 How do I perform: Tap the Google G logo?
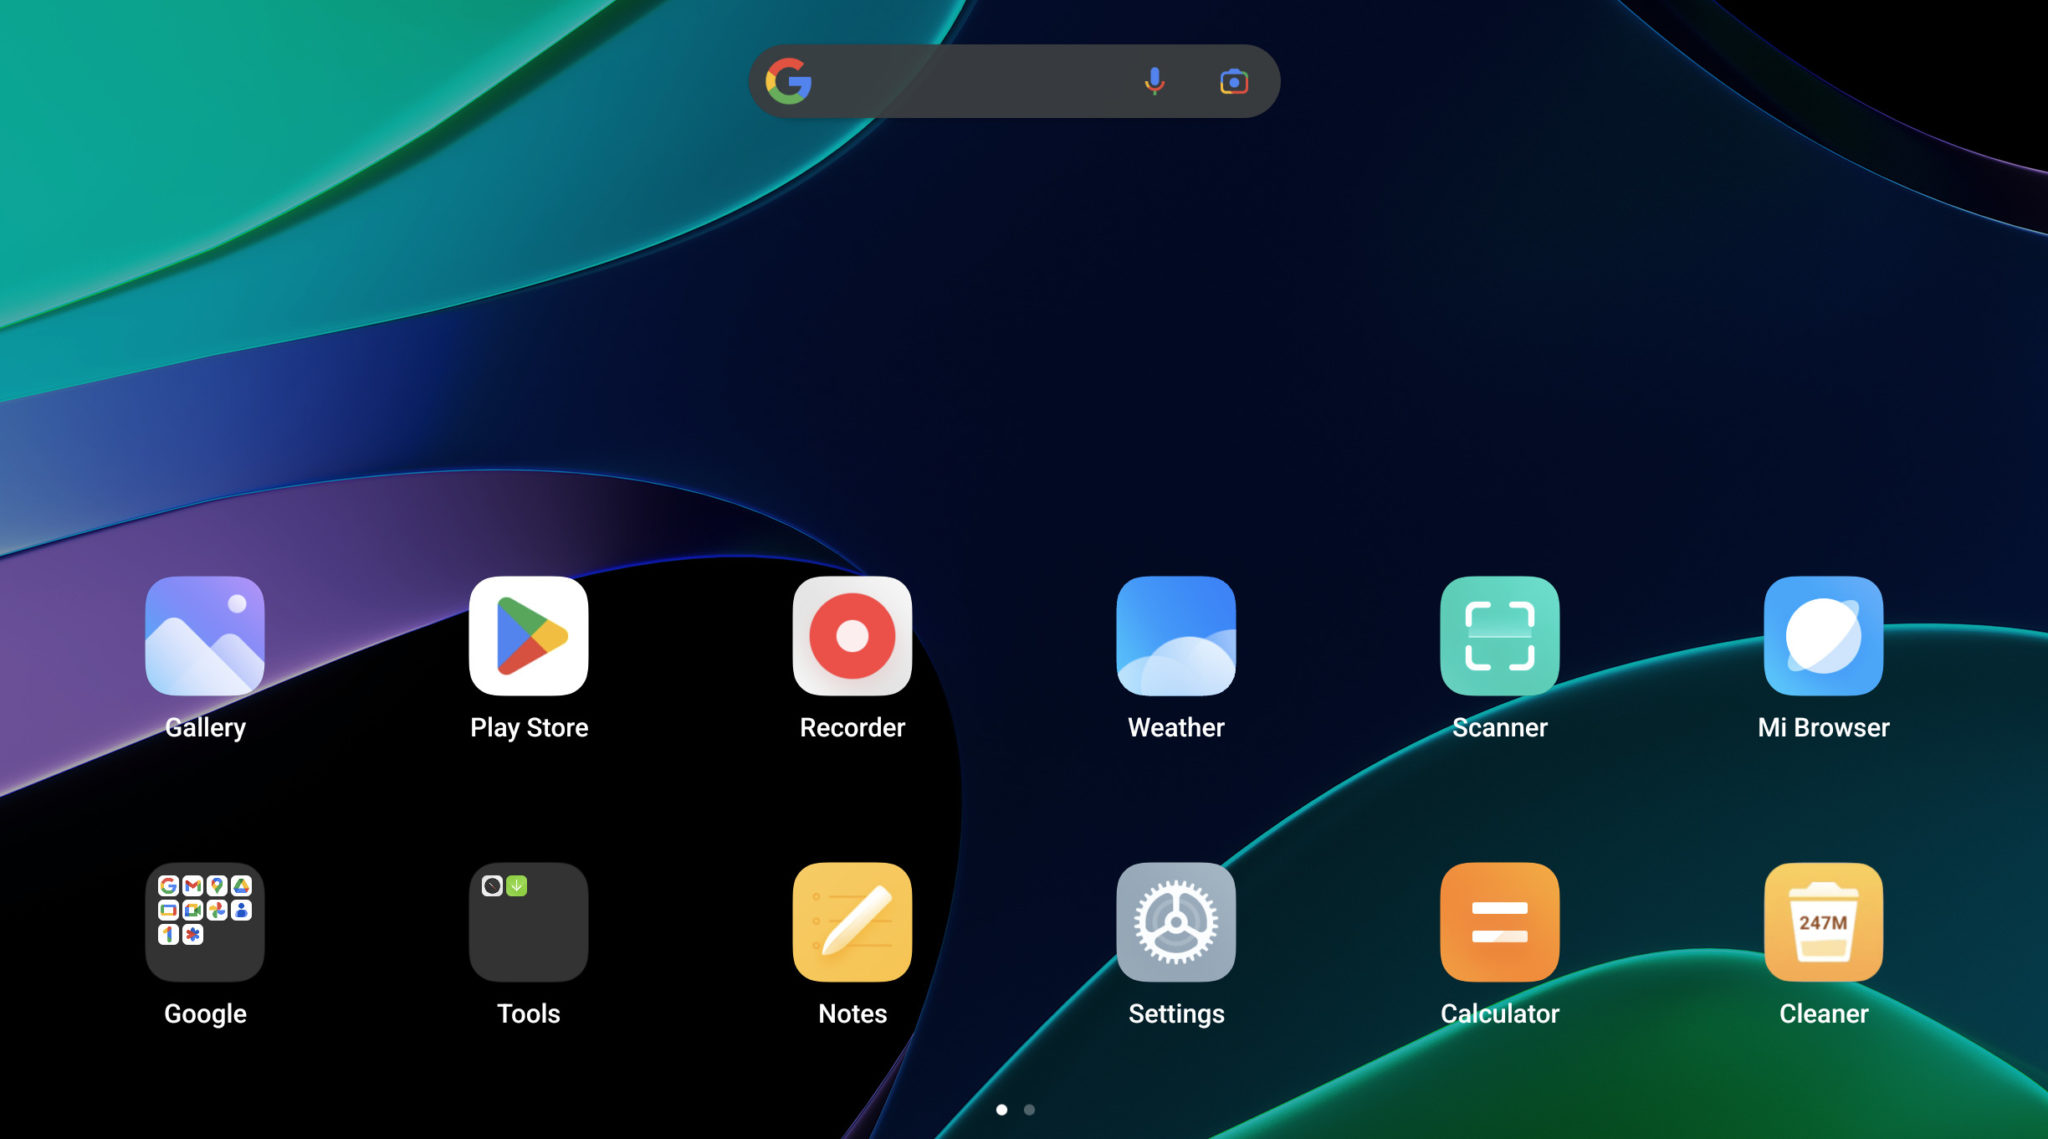click(x=788, y=81)
